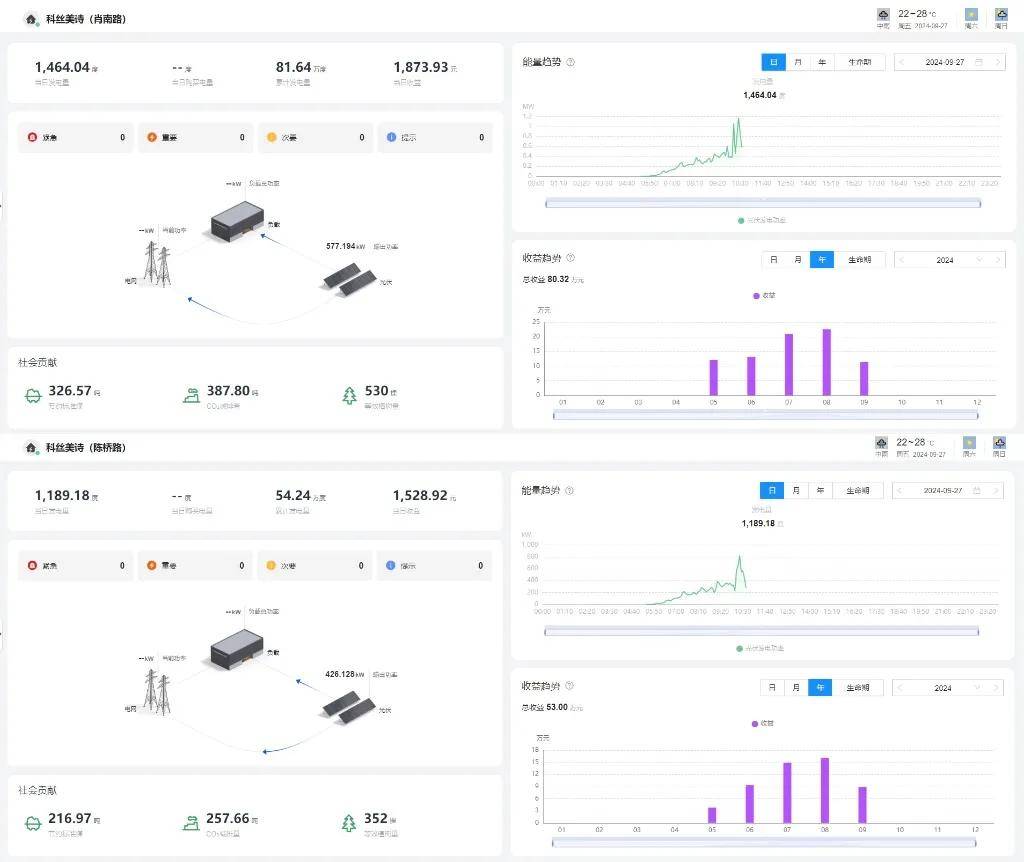Click the 周六 weather icon in the 肖南路 header
The width and height of the screenshot is (1024, 862).
click(x=971, y=14)
